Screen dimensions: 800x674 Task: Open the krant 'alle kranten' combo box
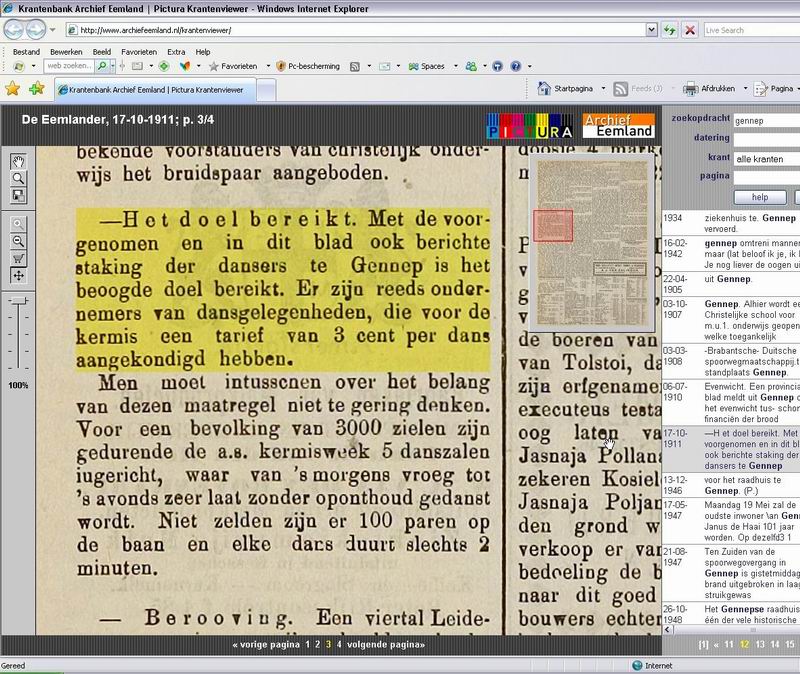(x=766, y=159)
